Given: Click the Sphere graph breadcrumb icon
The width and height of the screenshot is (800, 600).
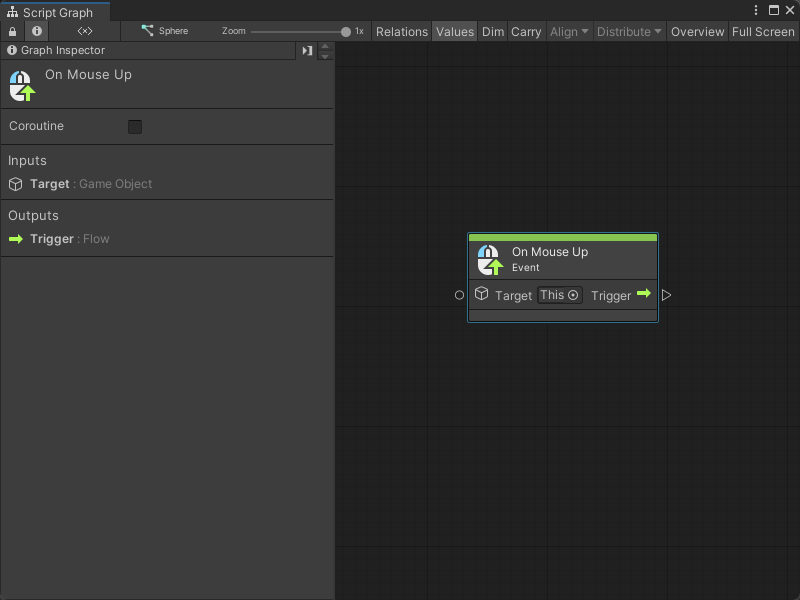Looking at the screenshot, I should [147, 31].
